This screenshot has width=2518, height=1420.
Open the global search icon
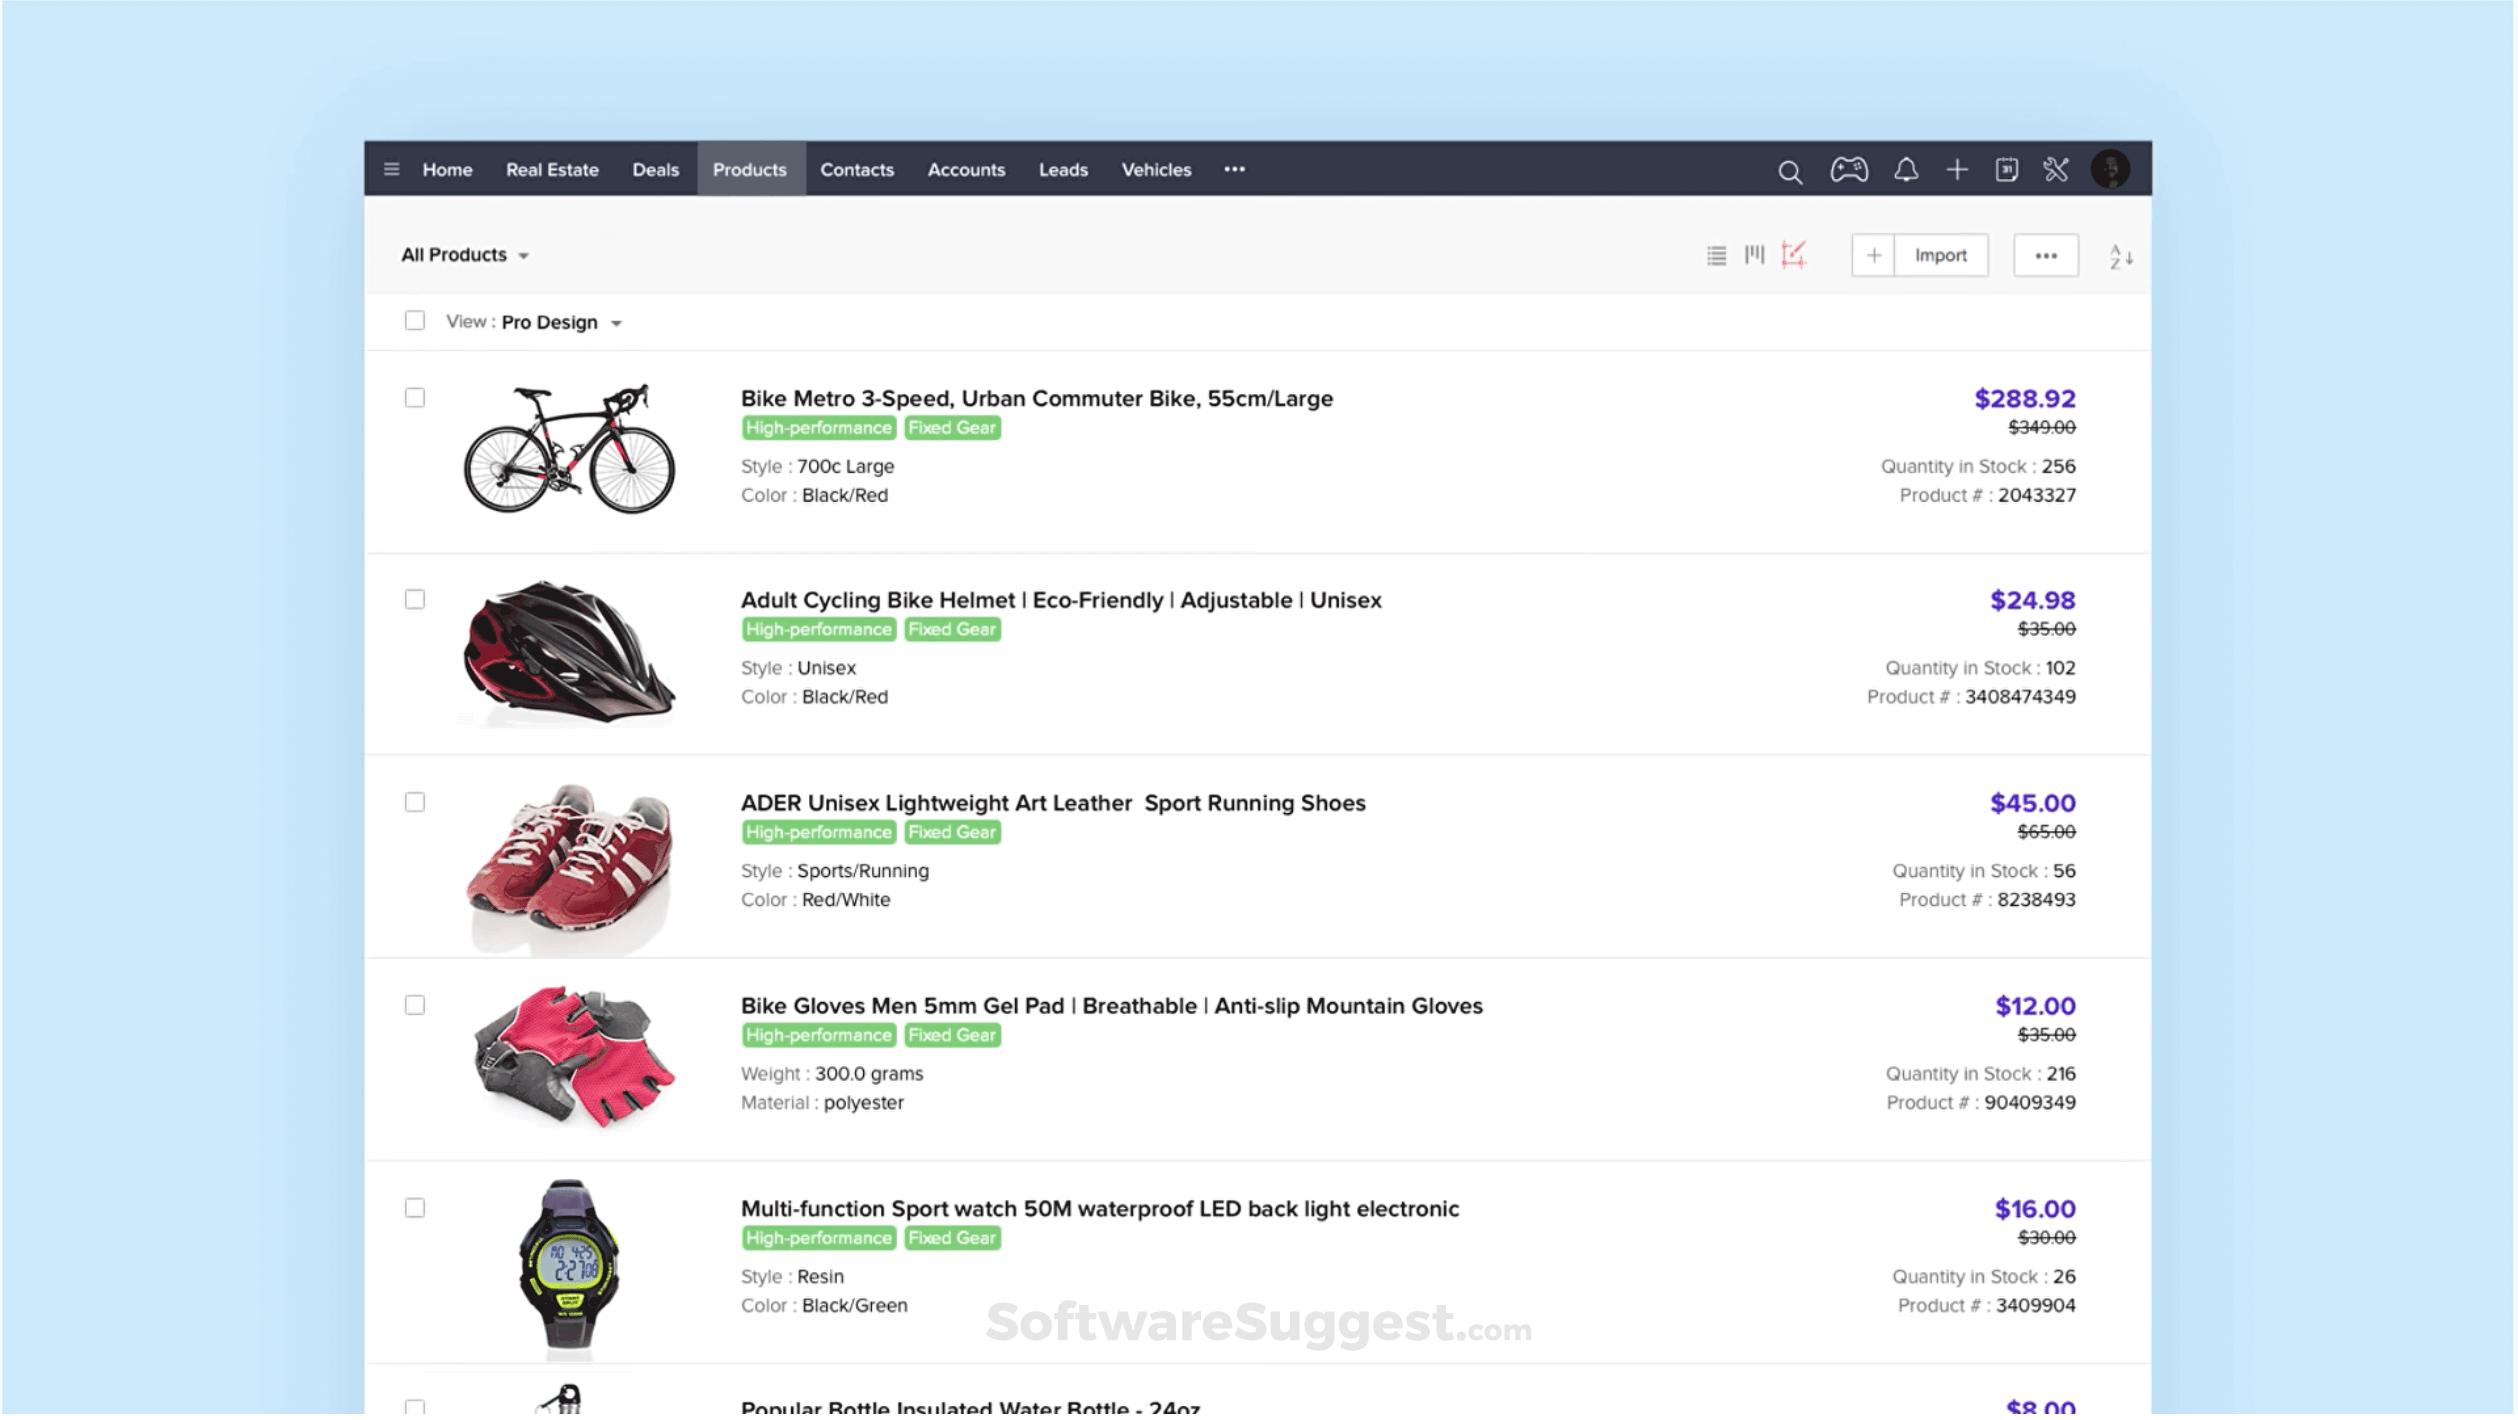coord(1790,171)
